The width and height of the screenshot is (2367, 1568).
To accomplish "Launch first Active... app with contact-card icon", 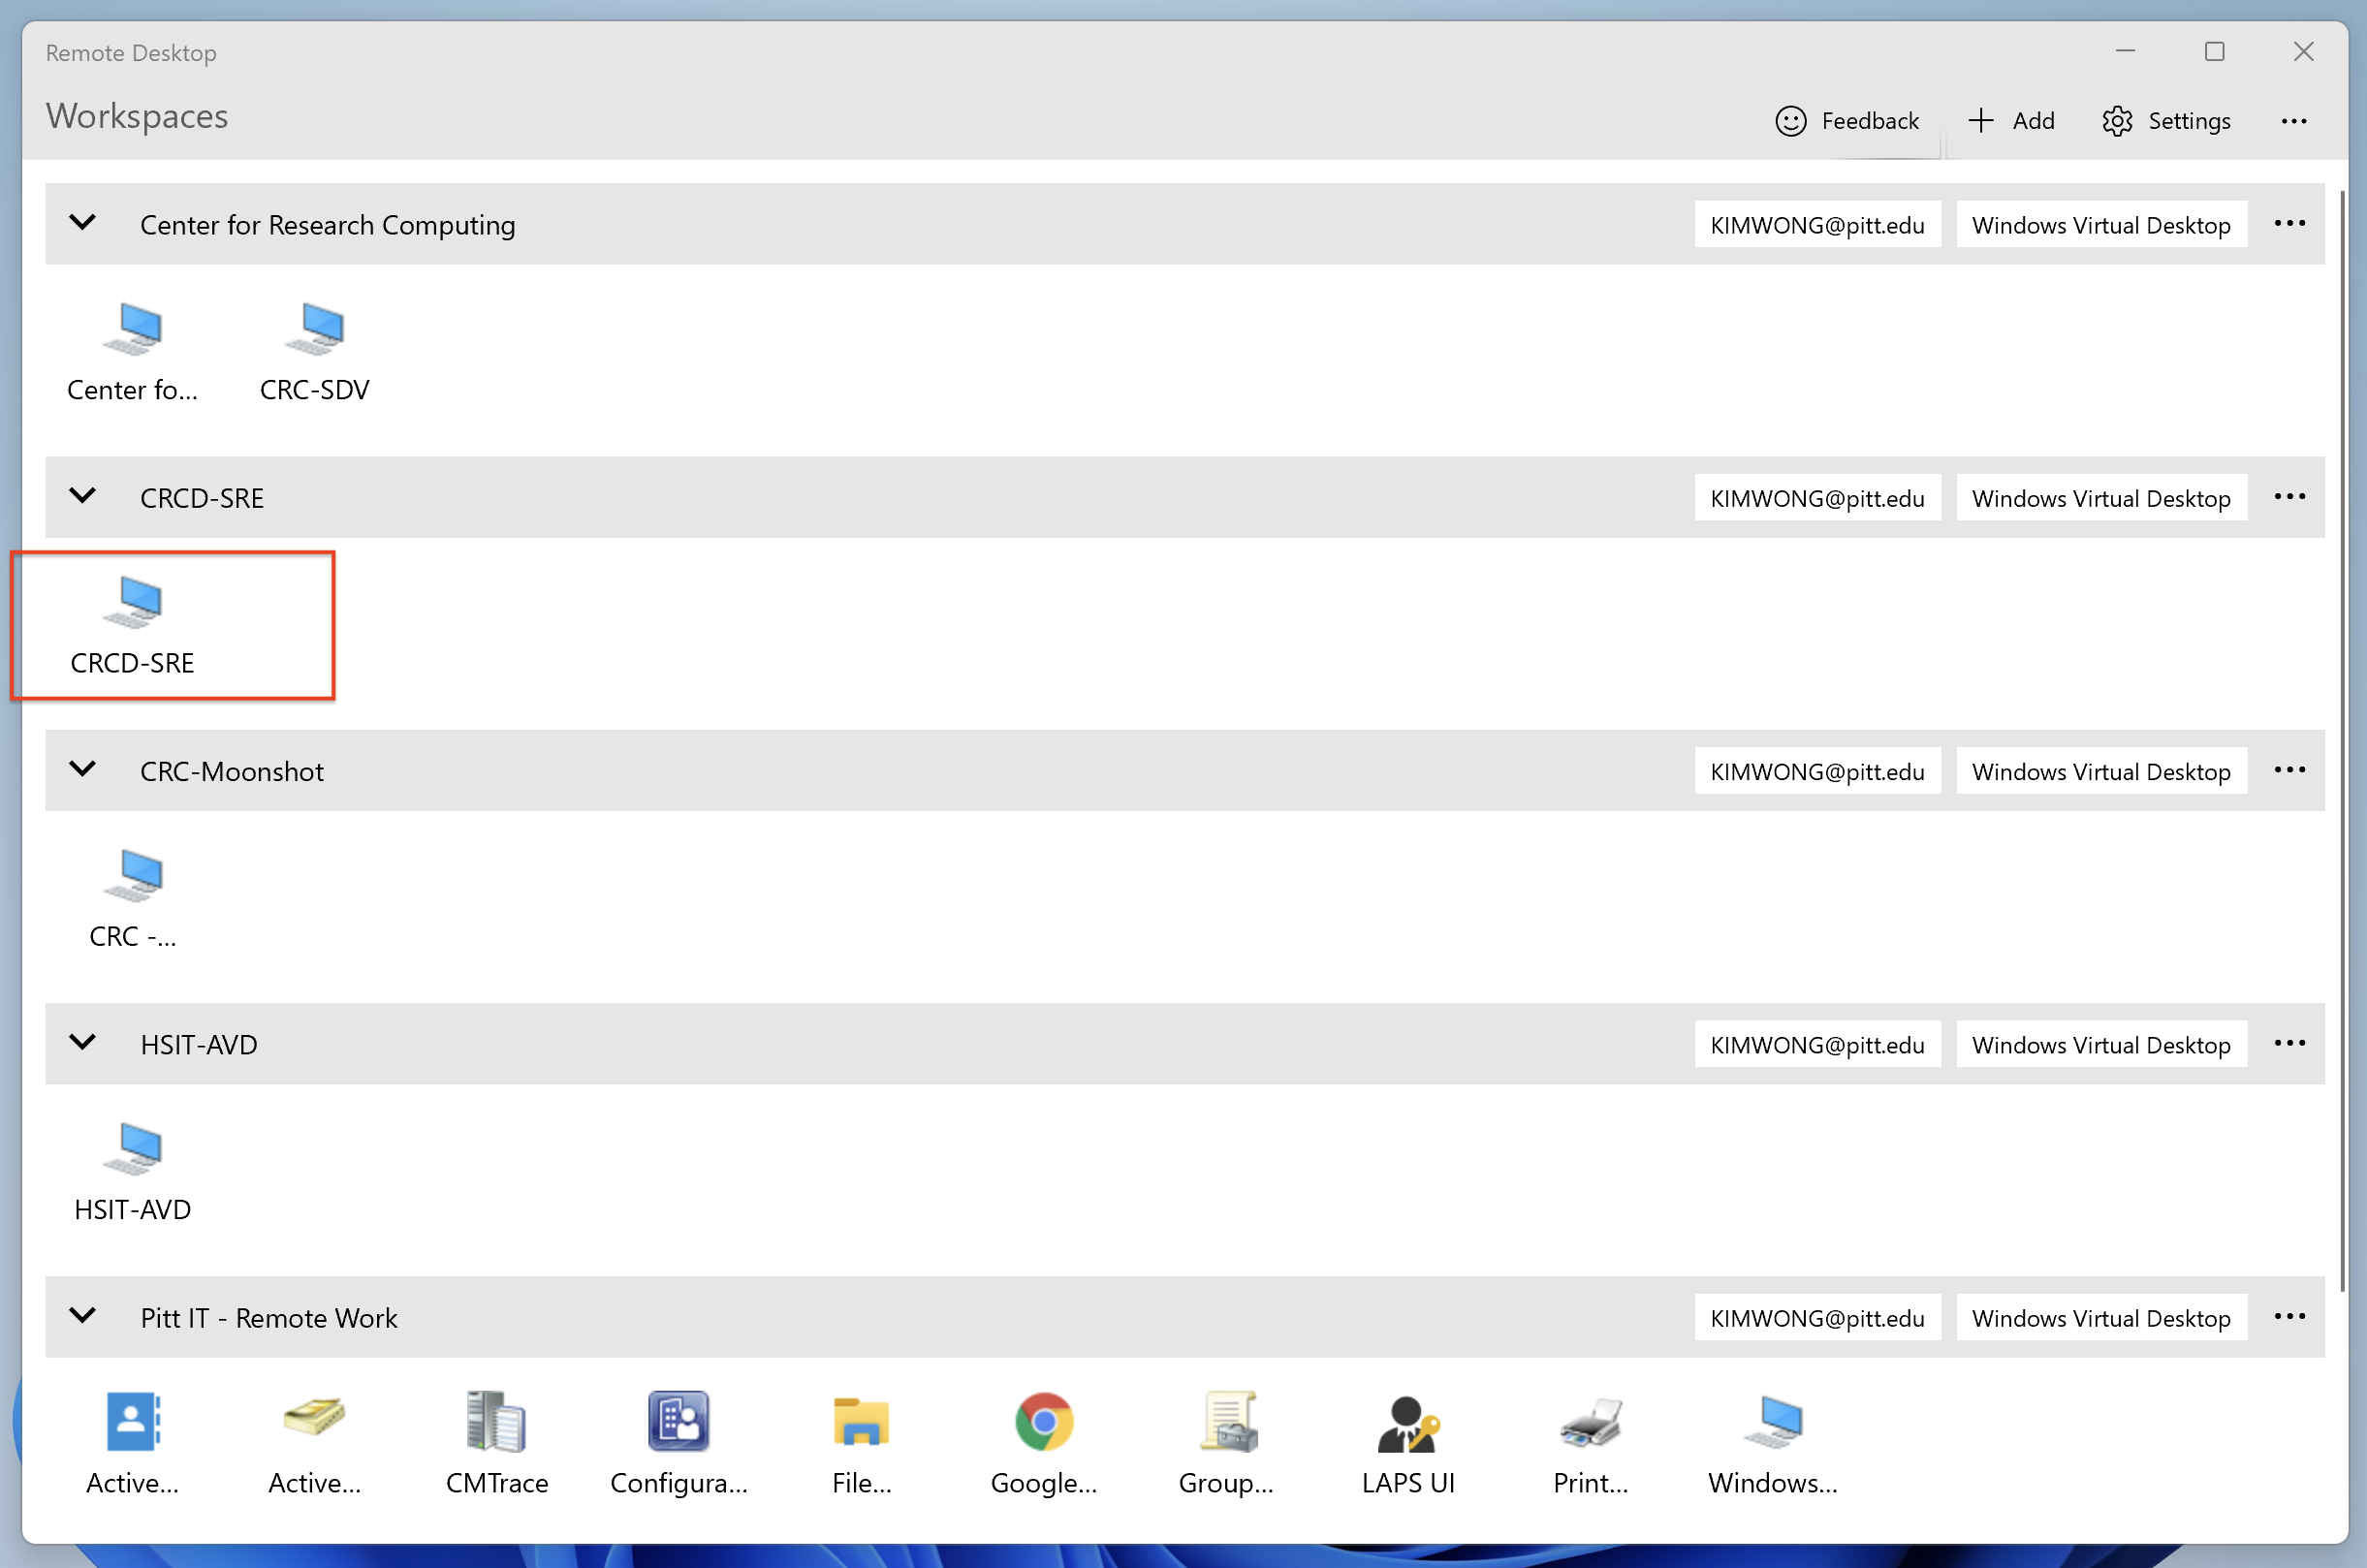I will [133, 1445].
